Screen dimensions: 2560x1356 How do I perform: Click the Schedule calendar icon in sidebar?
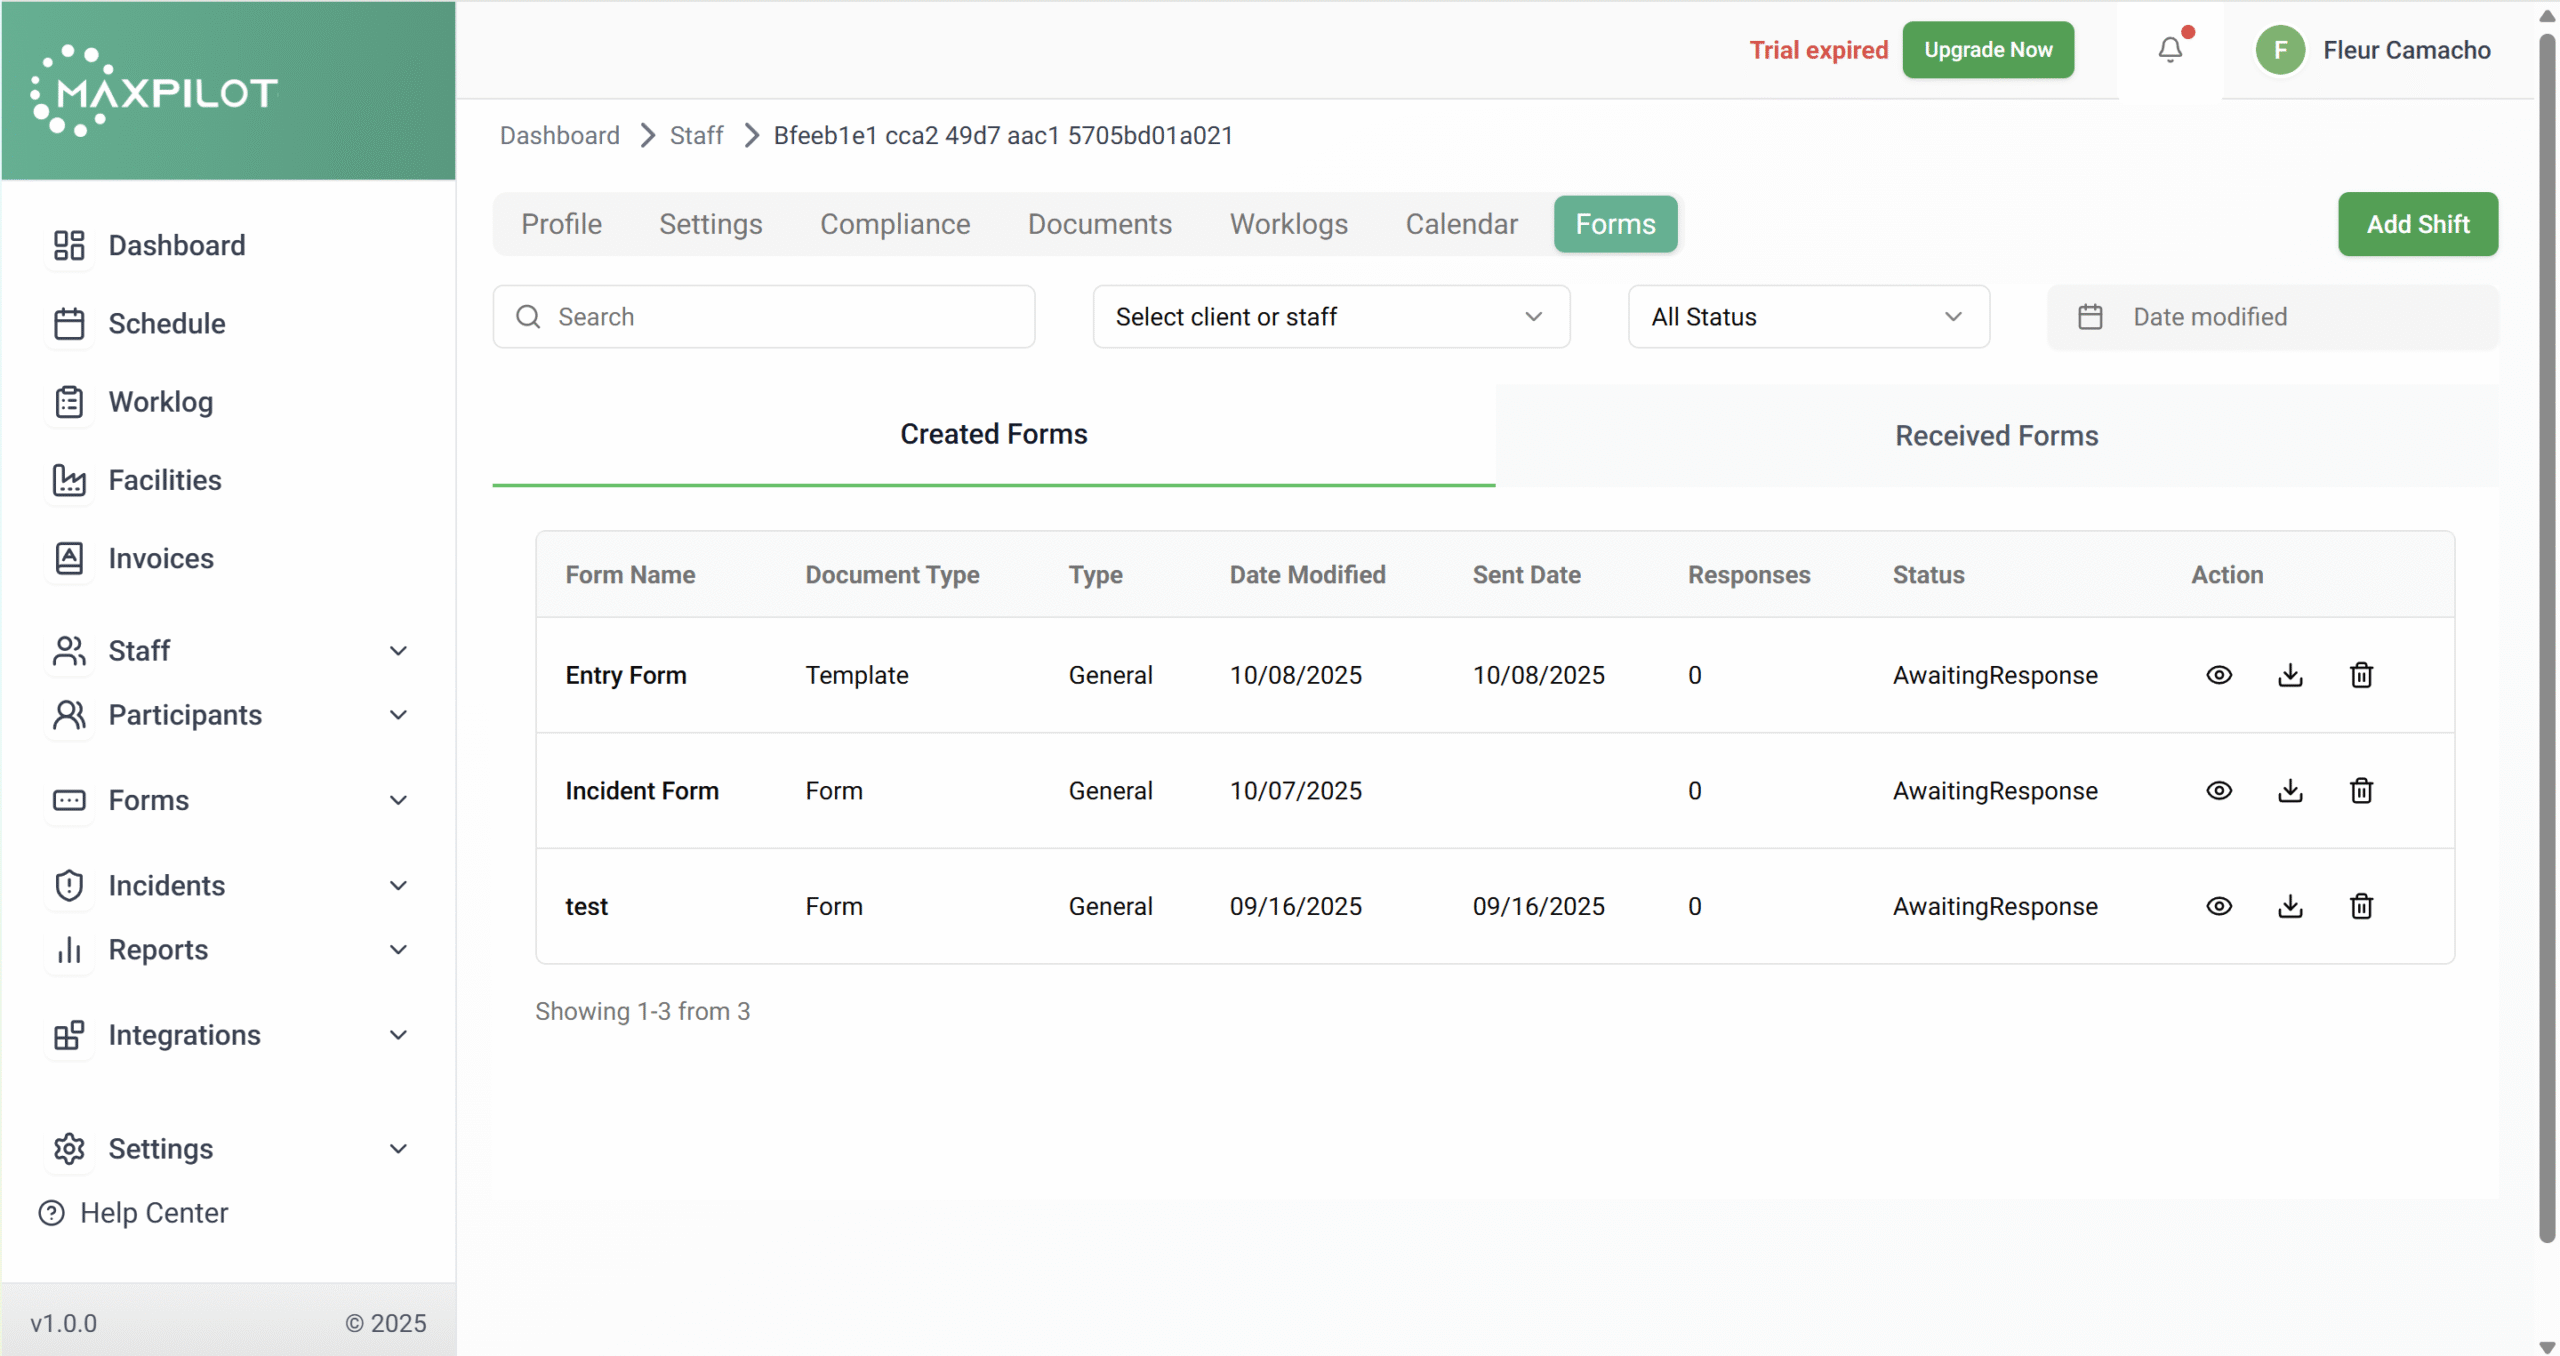(x=69, y=324)
